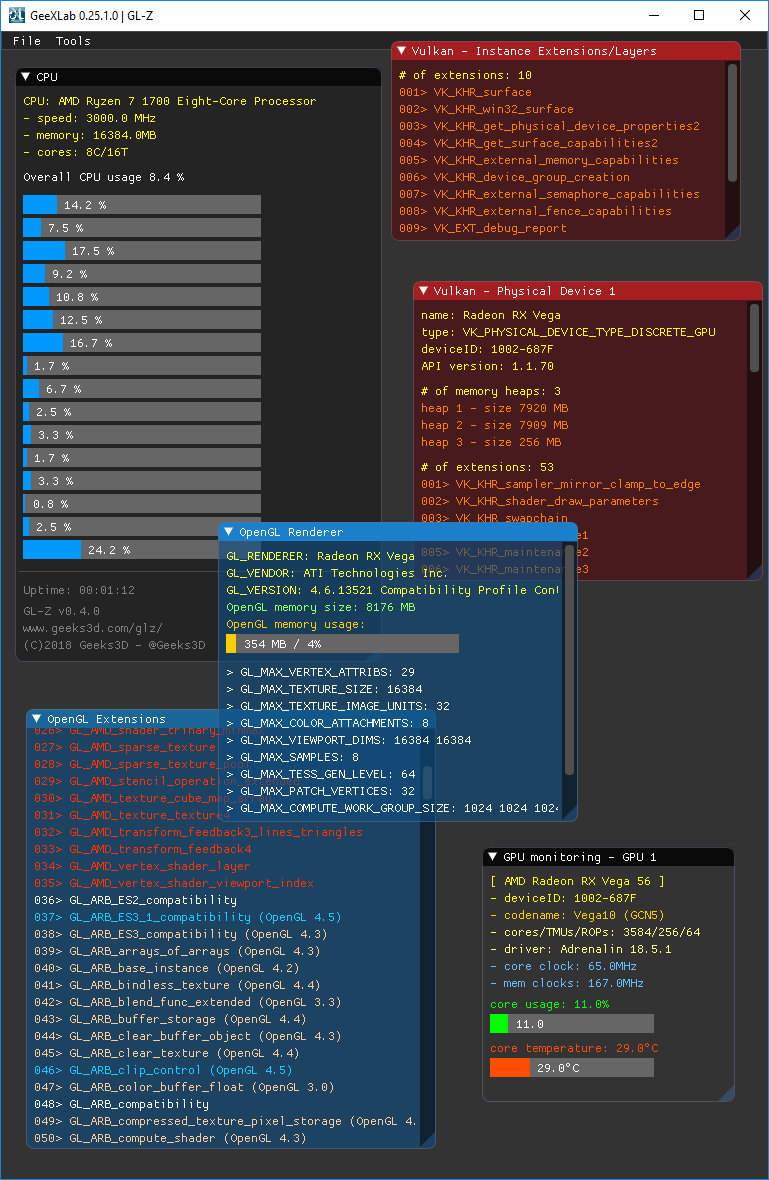The height and width of the screenshot is (1180, 769).
Task: Click the Uptime: 00:01:12 text
Action: (x=79, y=590)
